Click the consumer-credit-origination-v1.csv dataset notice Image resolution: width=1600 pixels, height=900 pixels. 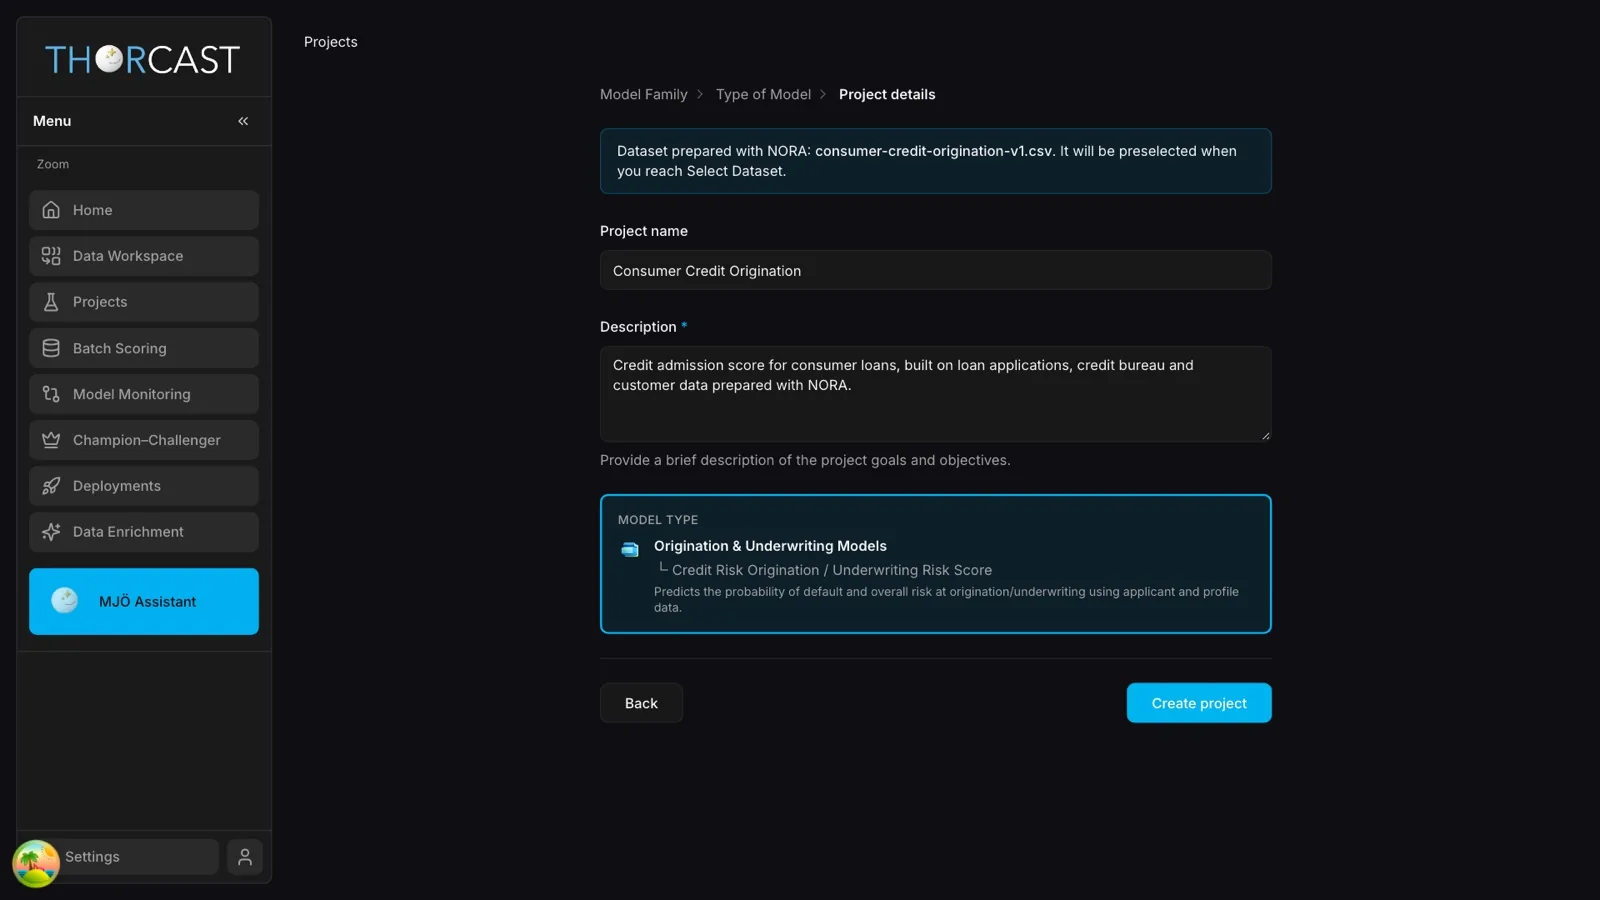936,161
